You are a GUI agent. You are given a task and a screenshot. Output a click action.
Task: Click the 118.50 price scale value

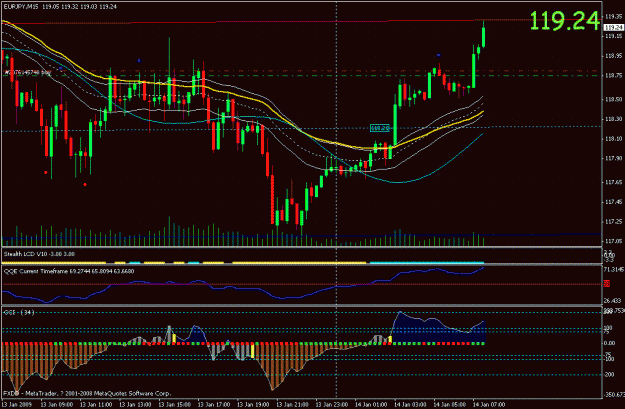[614, 99]
